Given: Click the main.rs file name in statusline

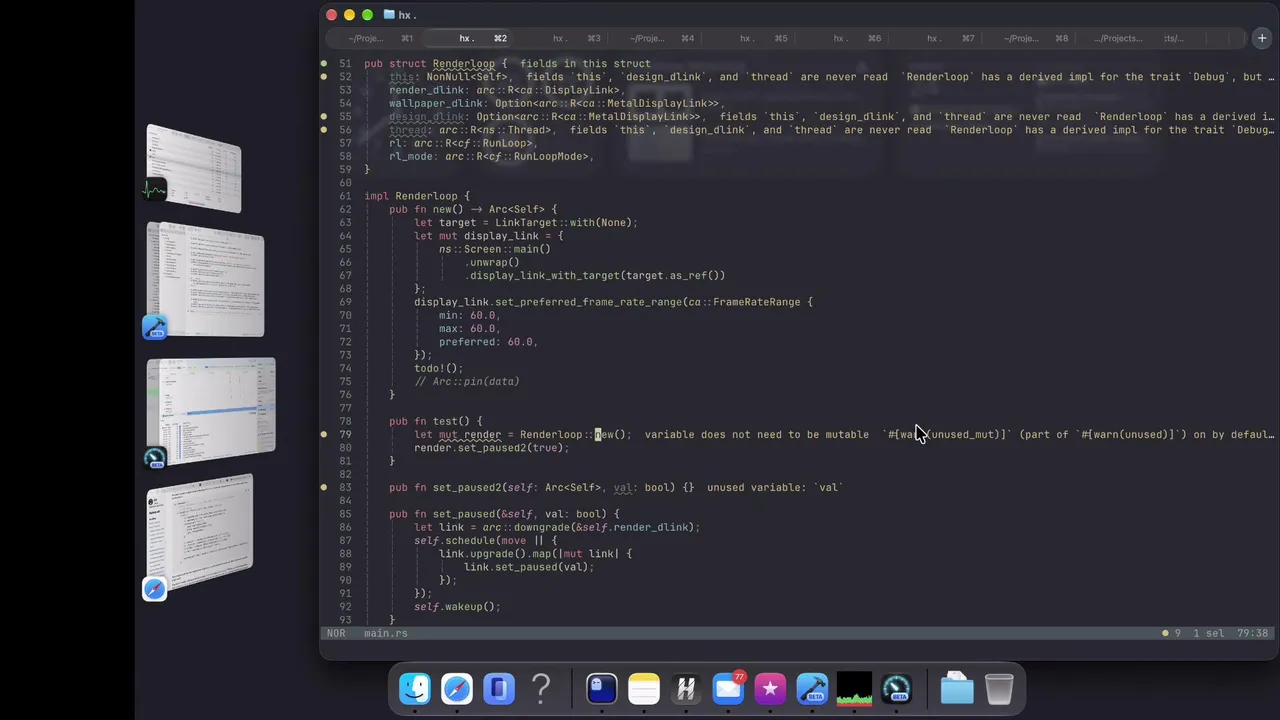Looking at the screenshot, I should click(x=386, y=633).
